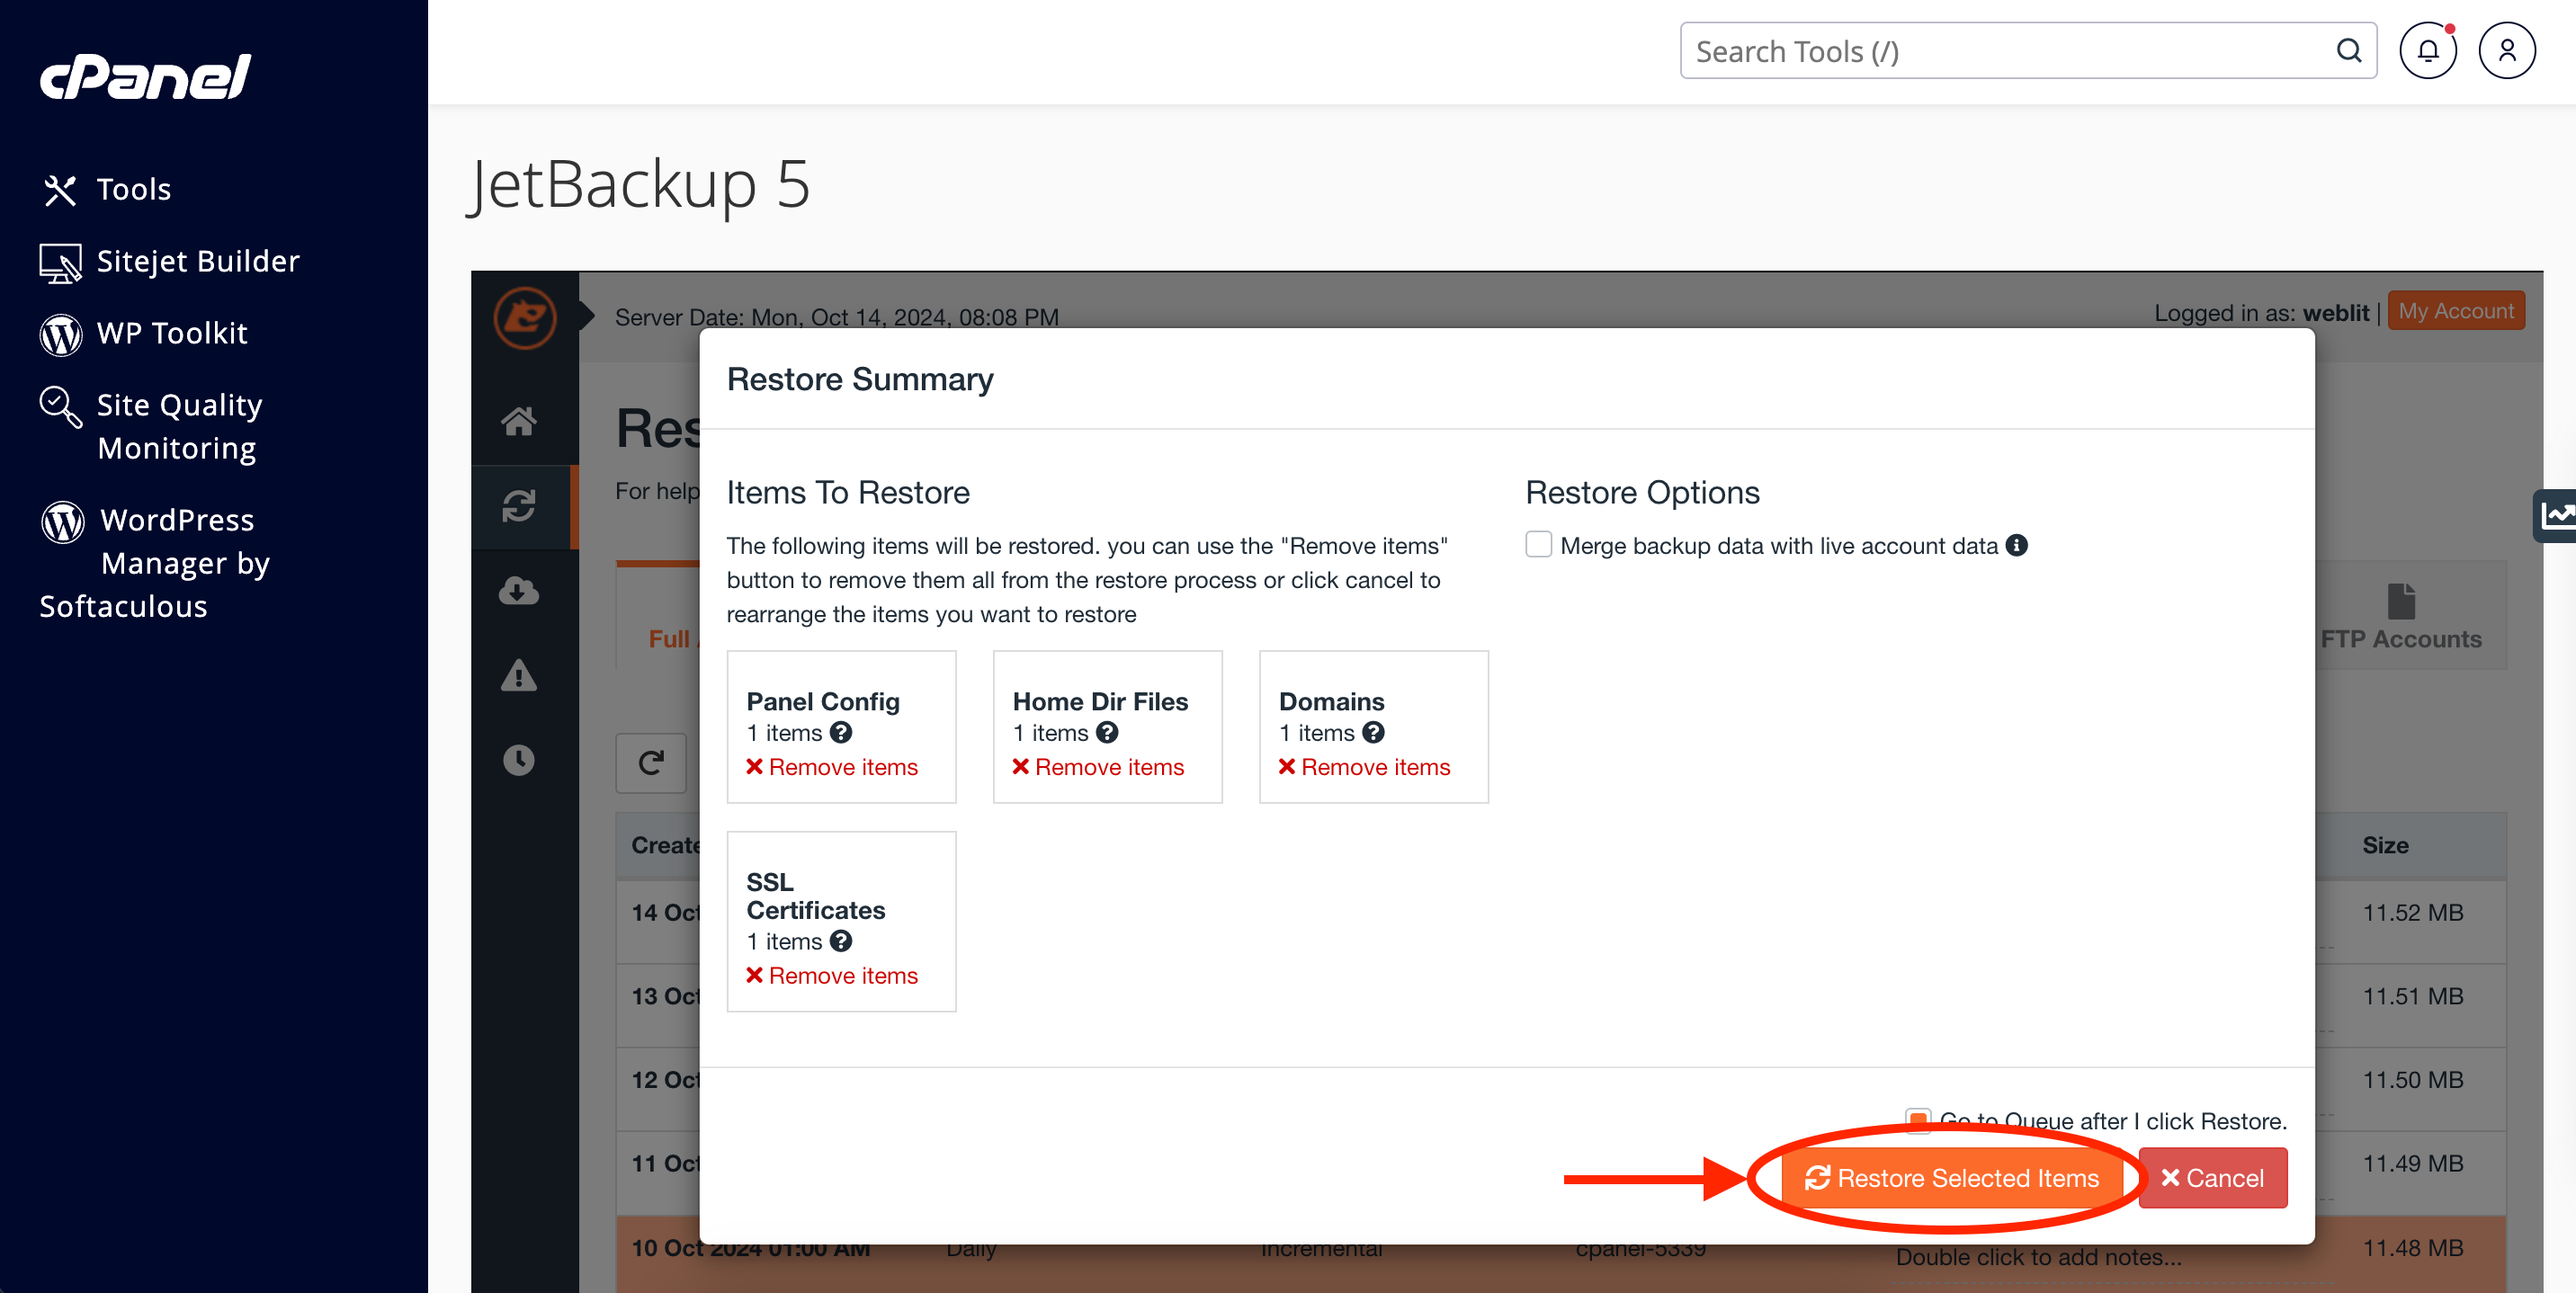Click Restore Selected Items
The height and width of the screenshot is (1293, 2576).
[1952, 1178]
